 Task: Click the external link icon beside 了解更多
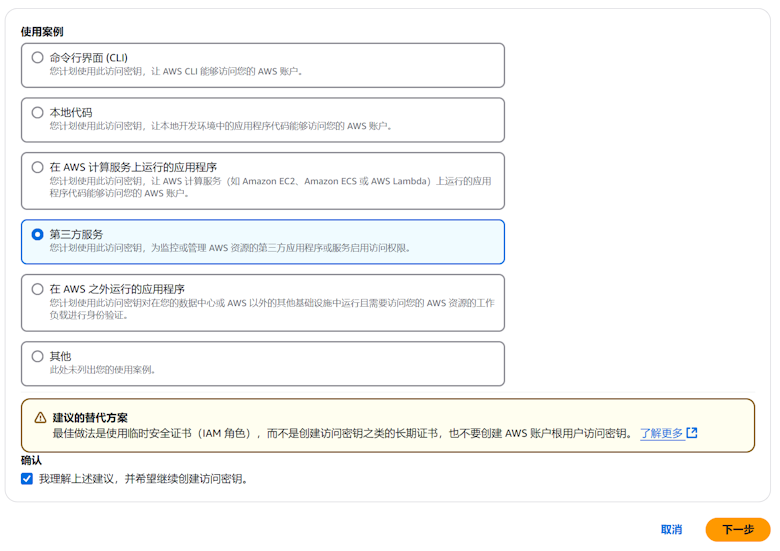[x=692, y=433]
